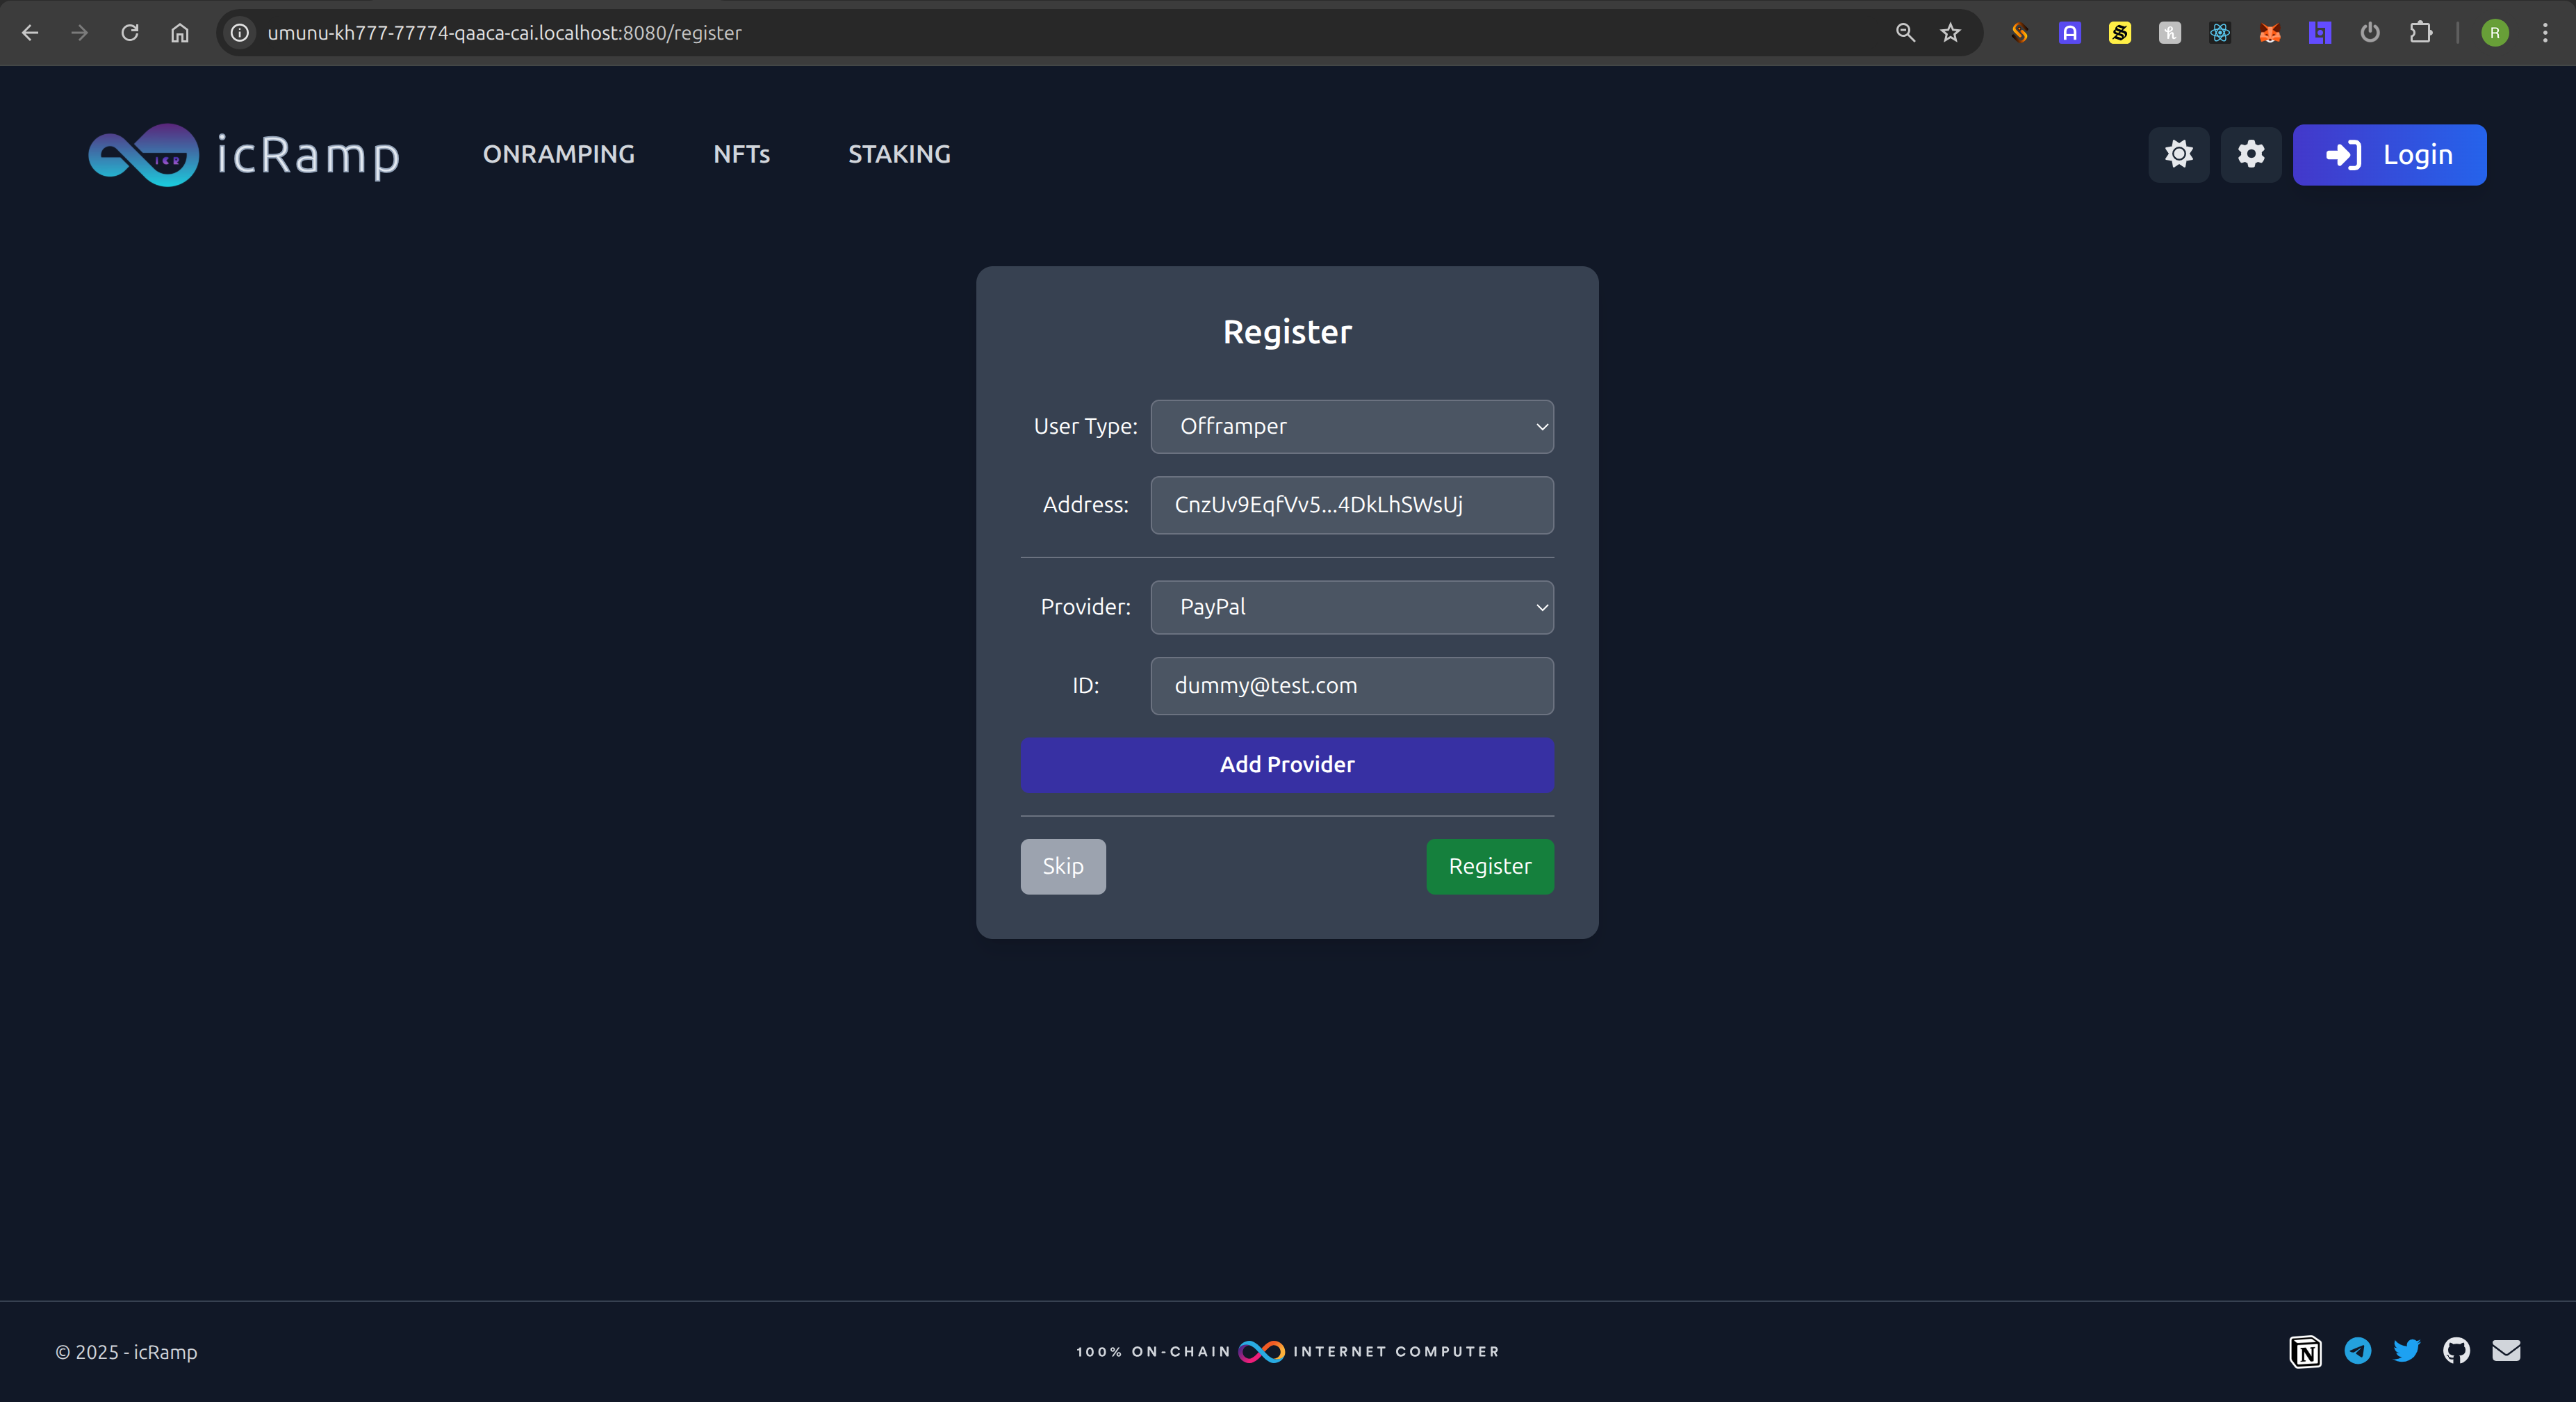Toggle the light/dark theme sun icon

pos(2178,154)
